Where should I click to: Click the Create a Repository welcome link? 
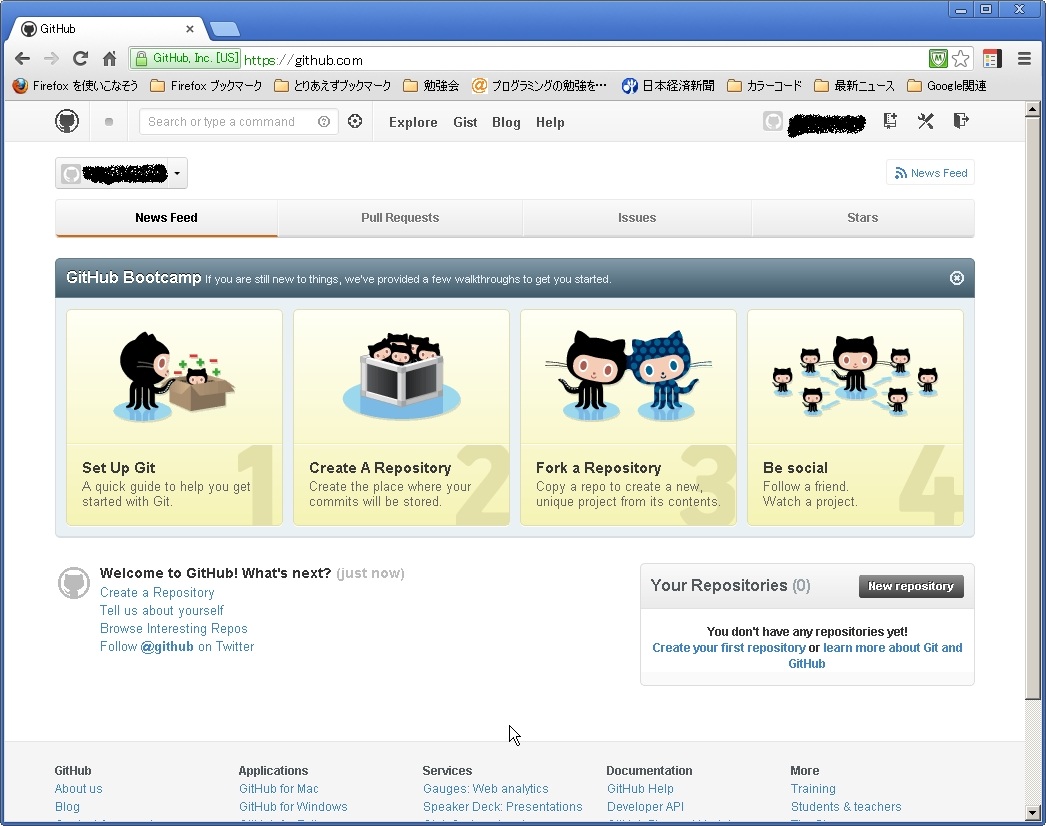[x=157, y=592]
